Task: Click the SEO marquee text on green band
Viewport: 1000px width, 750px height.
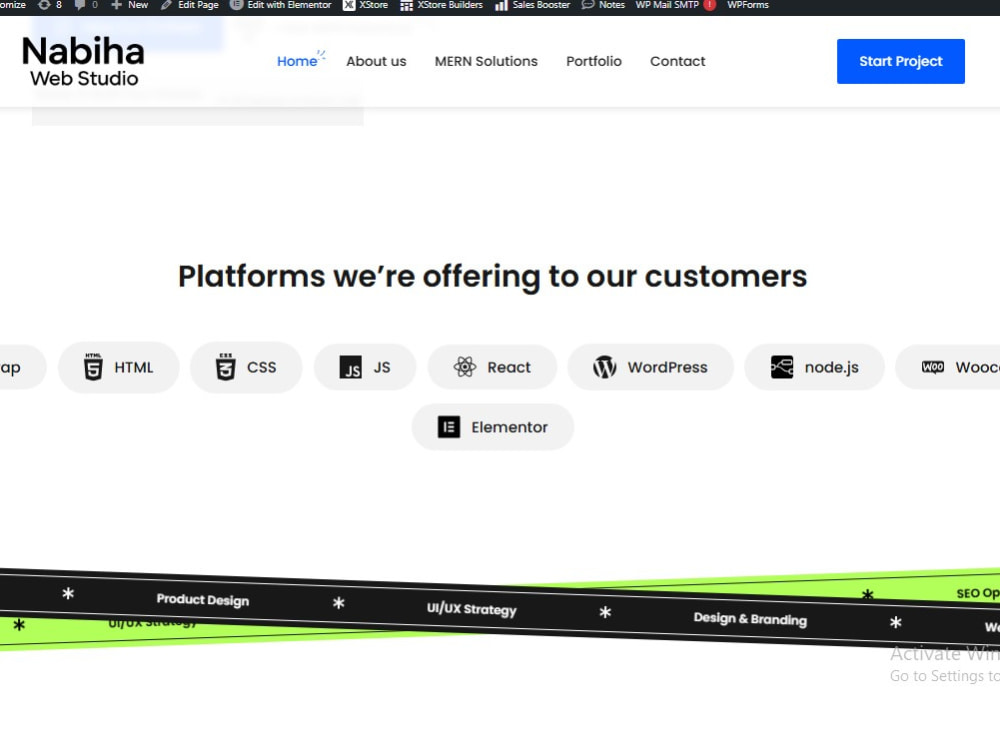Action: click(978, 593)
